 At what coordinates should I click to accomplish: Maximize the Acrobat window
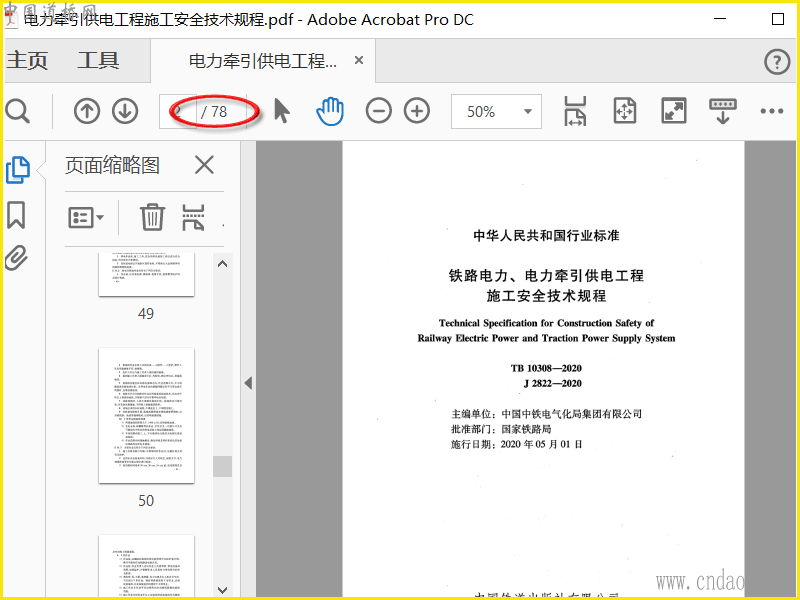click(778, 19)
